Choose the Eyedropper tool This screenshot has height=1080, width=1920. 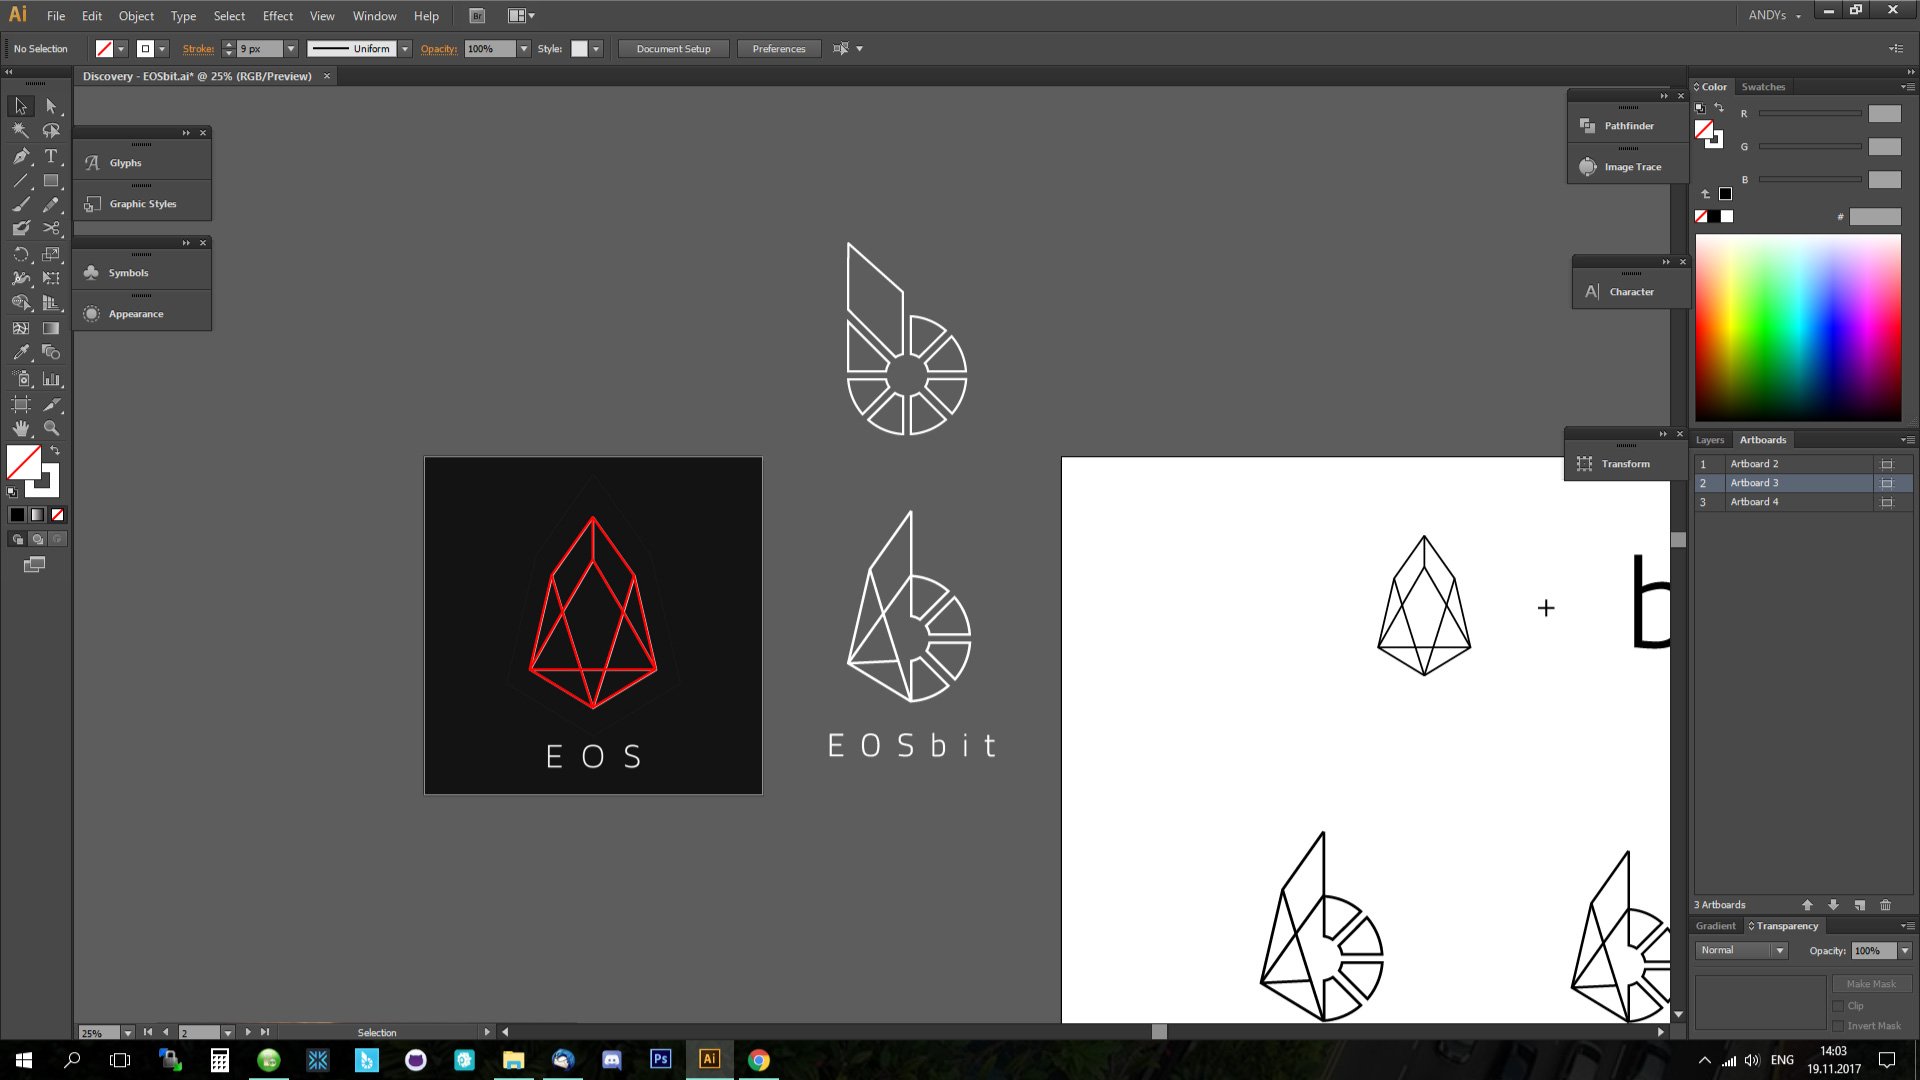click(x=20, y=353)
